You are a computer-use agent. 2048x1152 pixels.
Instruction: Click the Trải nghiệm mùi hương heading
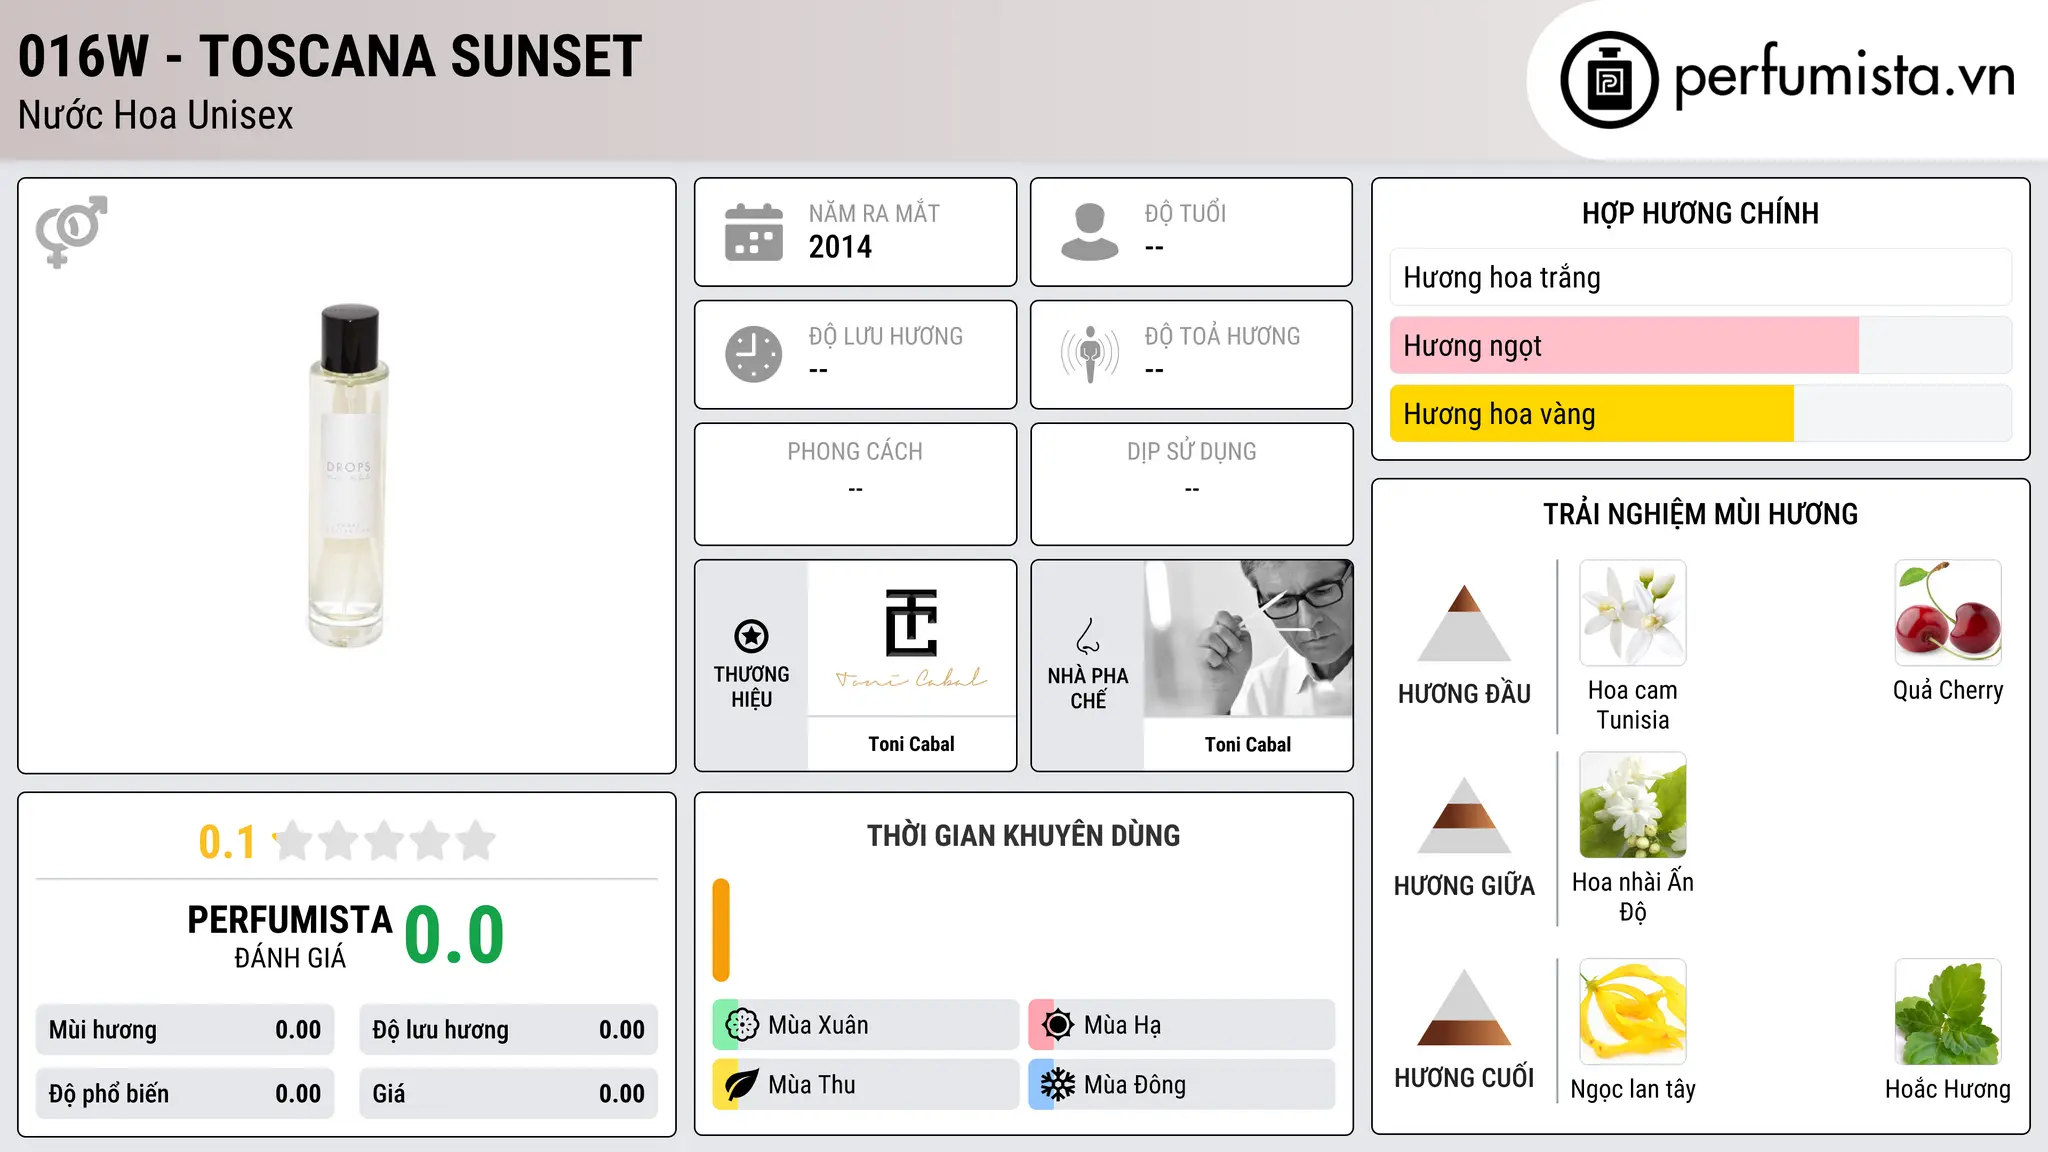point(1700,514)
